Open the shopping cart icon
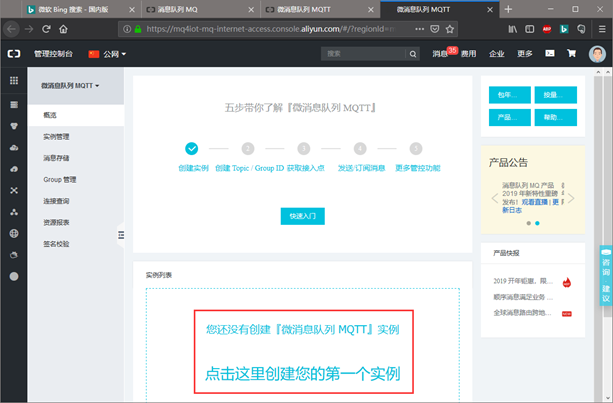 coord(572,53)
